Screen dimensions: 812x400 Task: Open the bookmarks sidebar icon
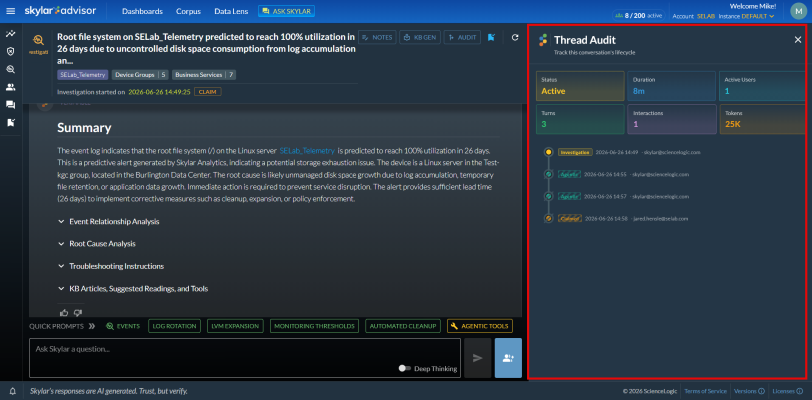pos(10,123)
